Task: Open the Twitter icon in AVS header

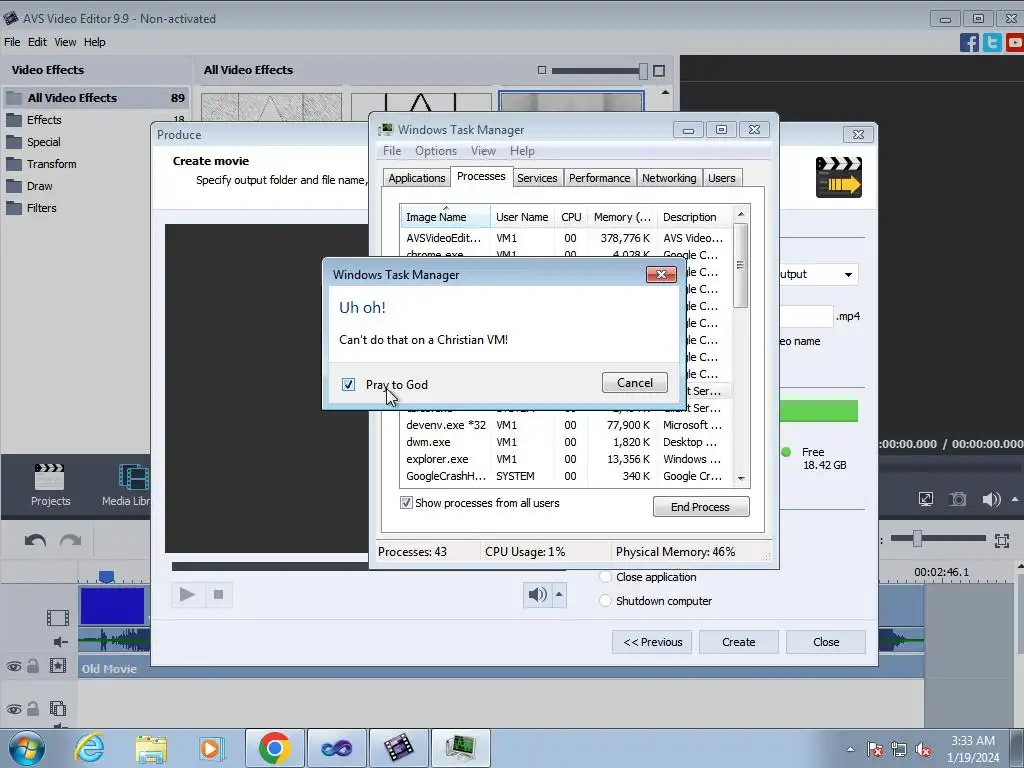Action: coord(992,42)
